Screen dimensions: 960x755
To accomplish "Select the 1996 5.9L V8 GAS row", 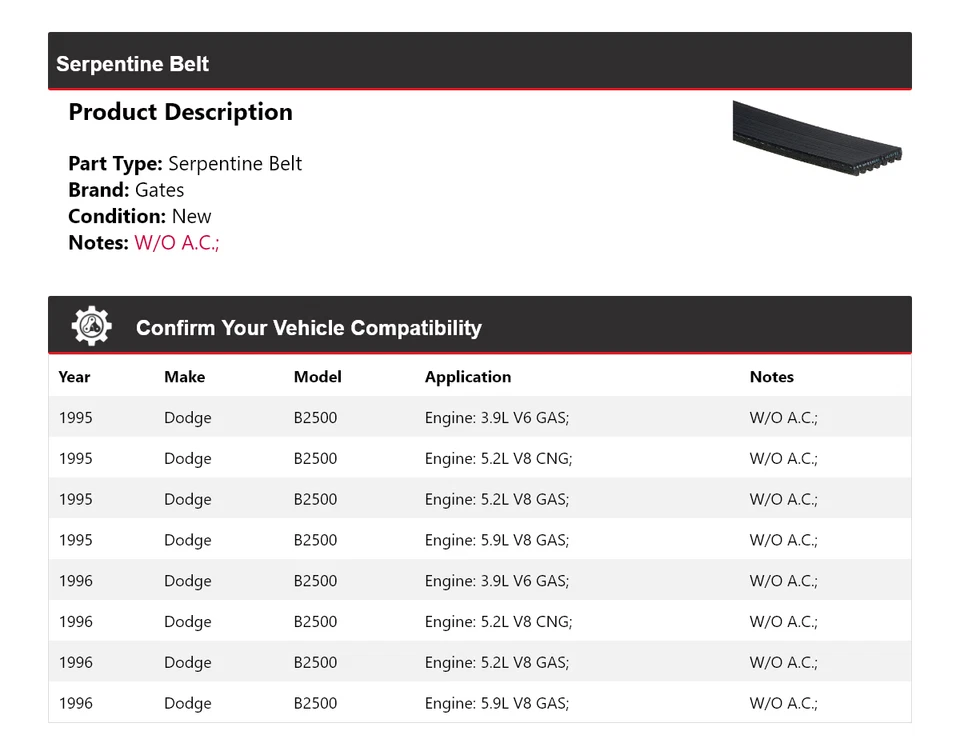I will [479, 703].
